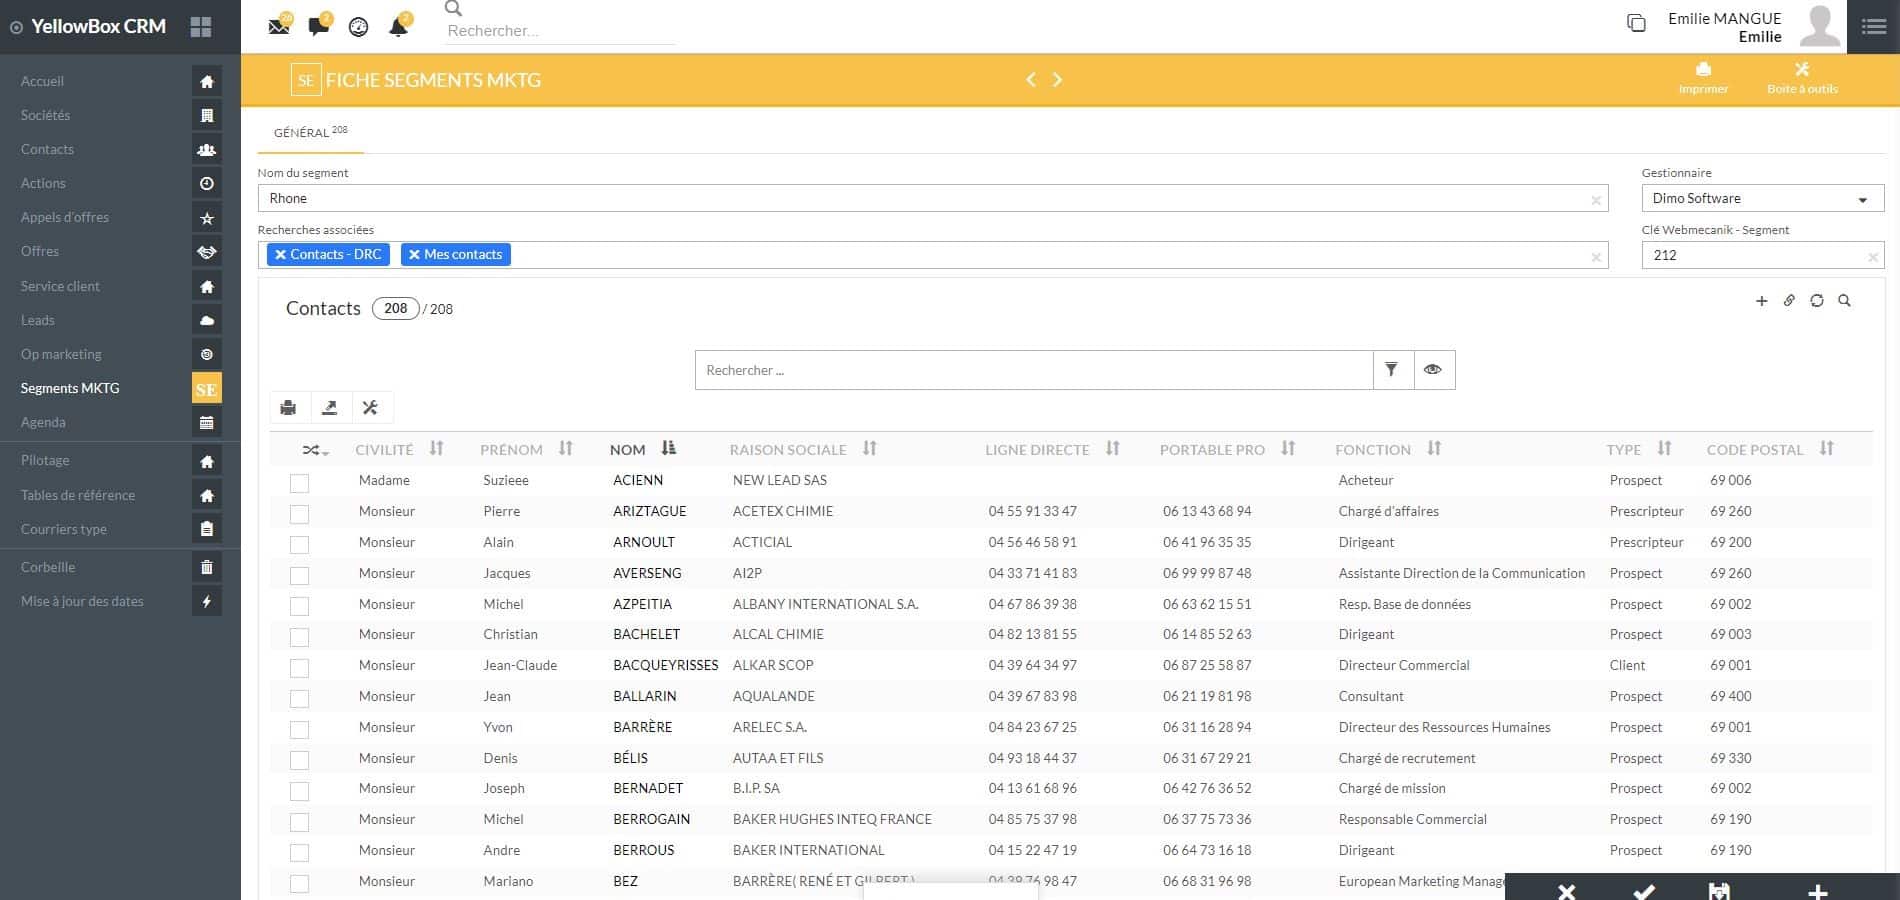1900x900 pixels.
Task: Switch to the GÉNÉRAL tab
Action: click(302, 132)
